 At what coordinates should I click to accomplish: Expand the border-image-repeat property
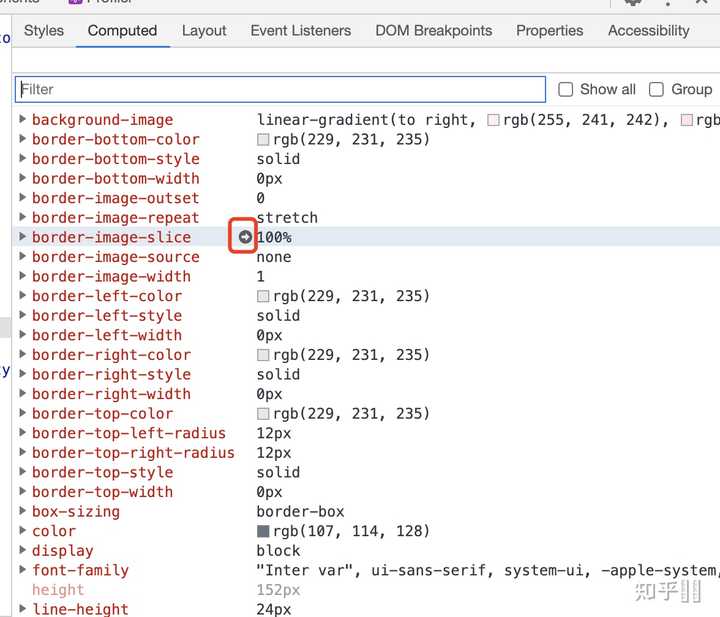pyautogui.click(x=22, y=217)
